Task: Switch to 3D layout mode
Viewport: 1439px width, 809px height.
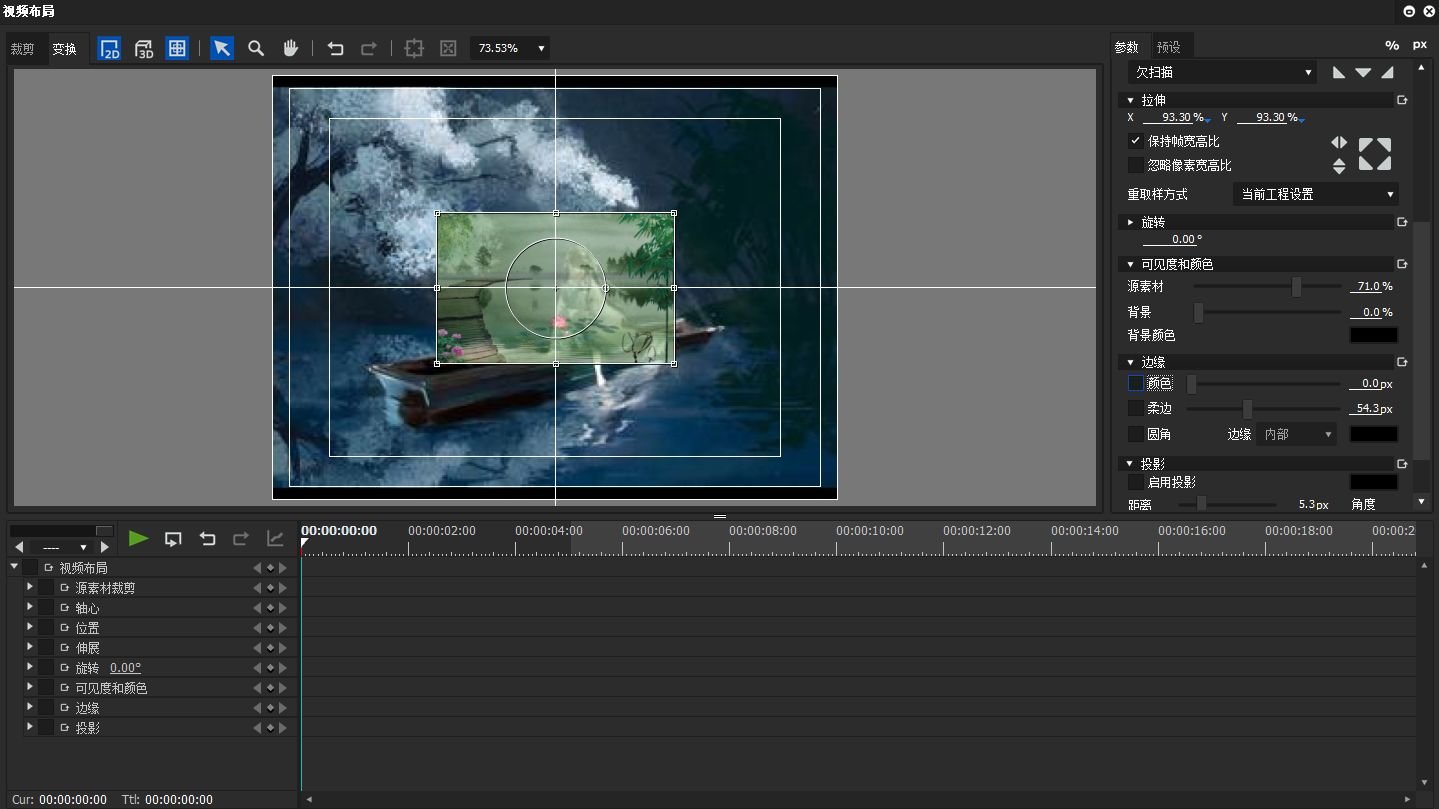Action: pos(144,49)
